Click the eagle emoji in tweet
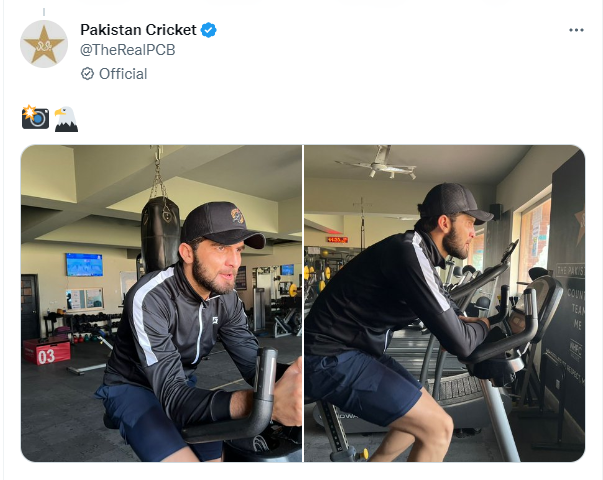Image resolution: width=603 pixels, height=480 pixels. pos(65,118)
